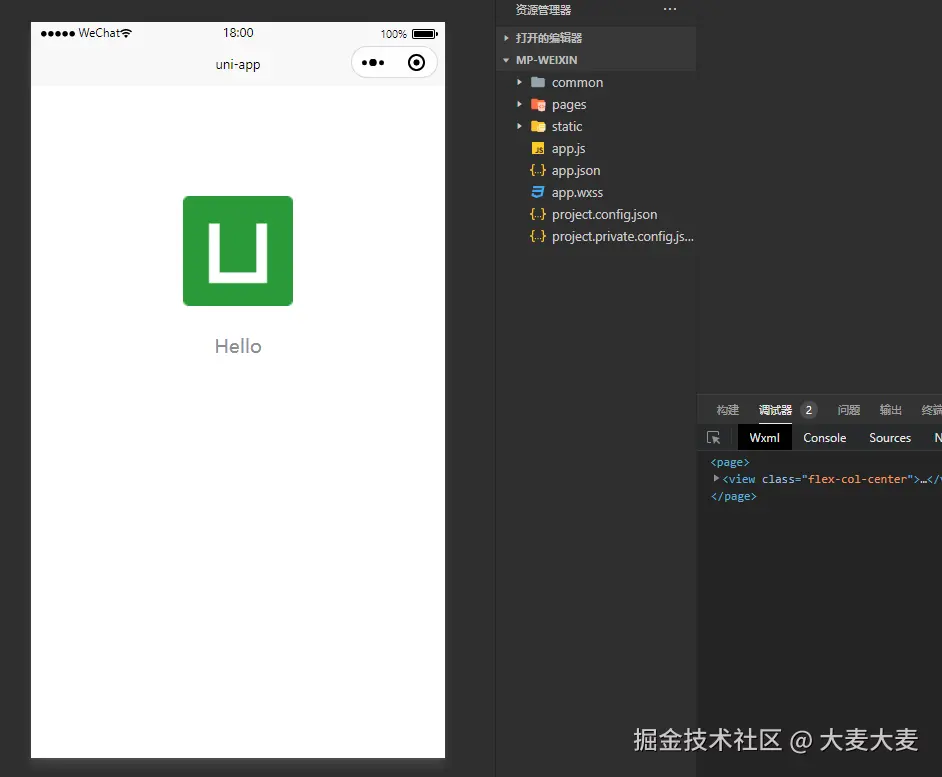The height and width of the screenshot is (777, 942).
Task: Select the Sources devtools tab
Action: [890, 437]
